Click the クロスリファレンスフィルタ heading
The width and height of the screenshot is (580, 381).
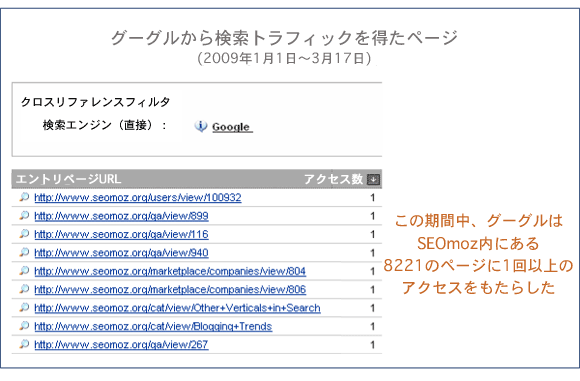click(95, 102)
